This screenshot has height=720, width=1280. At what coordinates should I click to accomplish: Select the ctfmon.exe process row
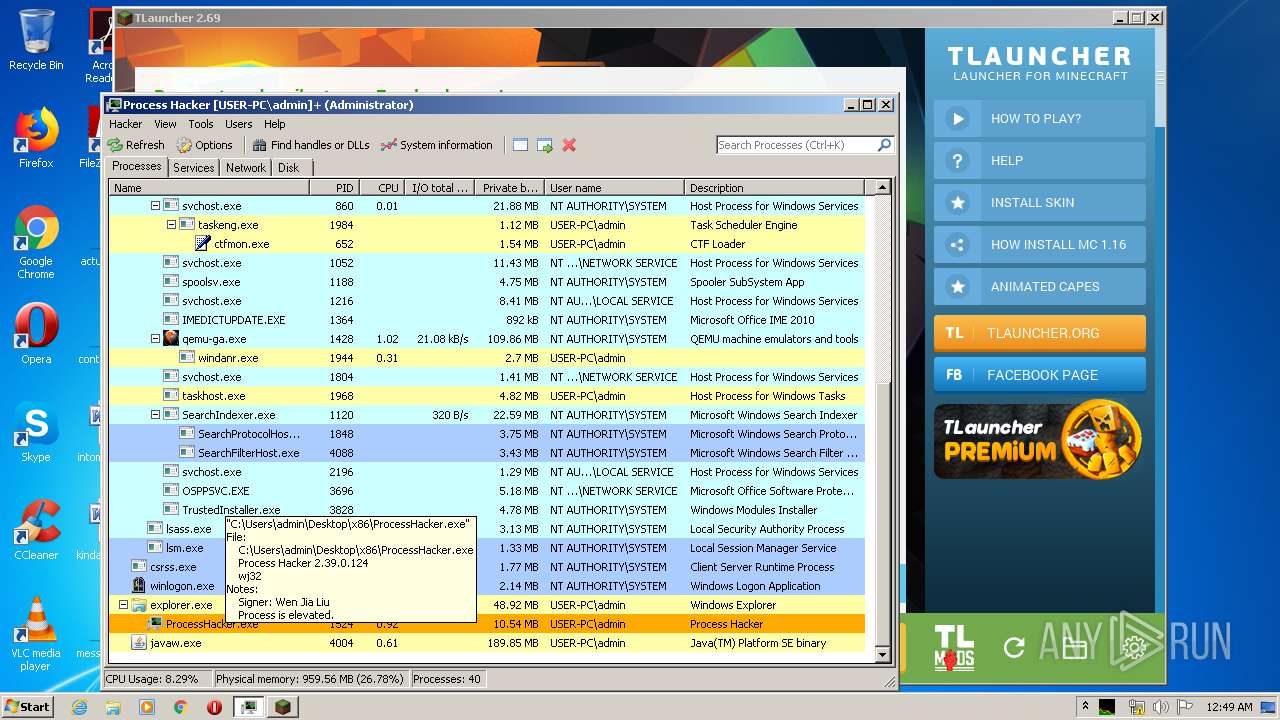(486, 244)
